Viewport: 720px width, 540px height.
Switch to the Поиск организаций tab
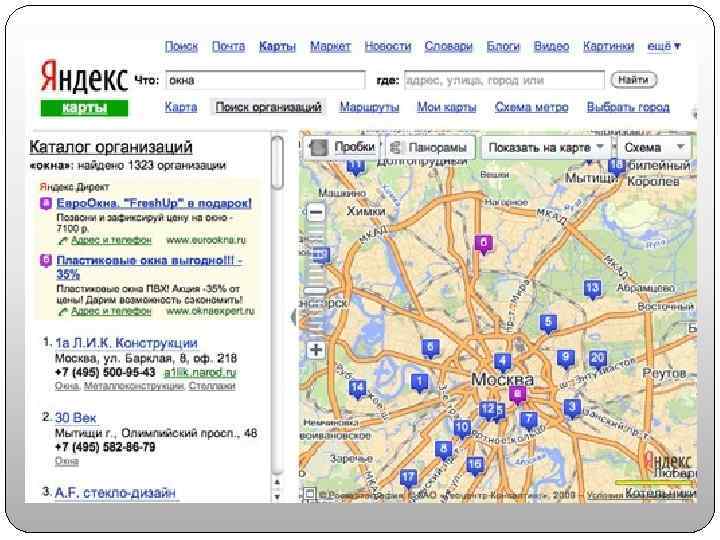click(x=268, y=107)
